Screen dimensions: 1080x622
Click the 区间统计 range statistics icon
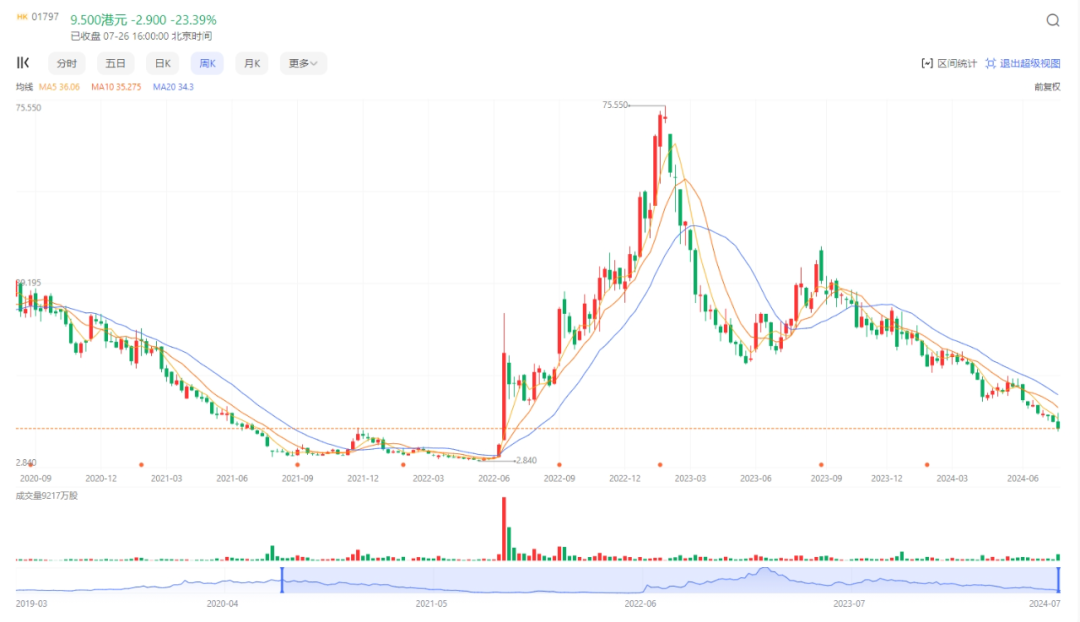(x=926, y=63)
